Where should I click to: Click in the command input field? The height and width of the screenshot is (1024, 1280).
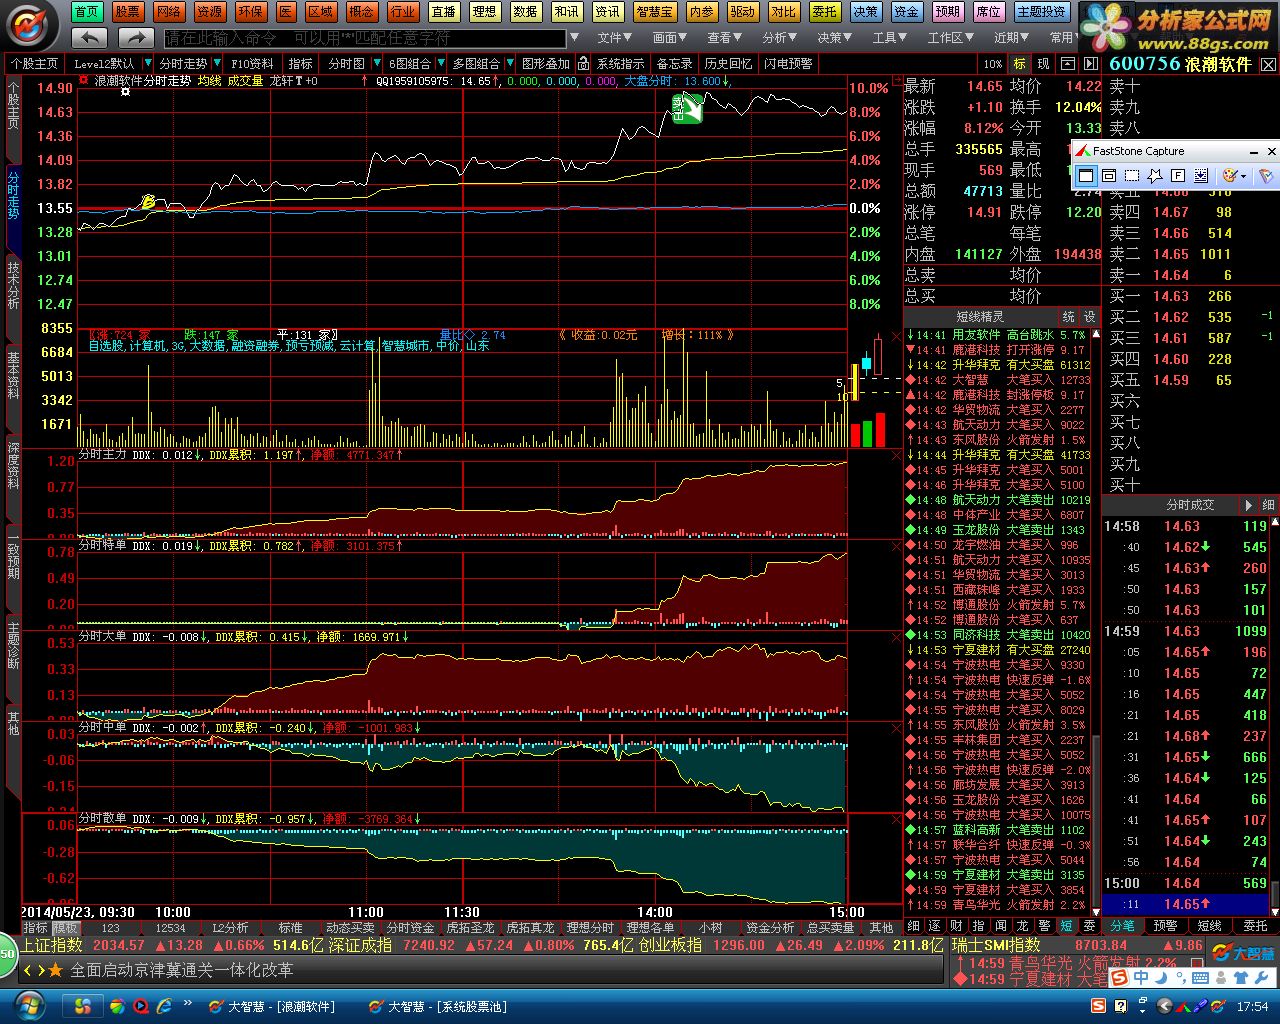(365, 38)
